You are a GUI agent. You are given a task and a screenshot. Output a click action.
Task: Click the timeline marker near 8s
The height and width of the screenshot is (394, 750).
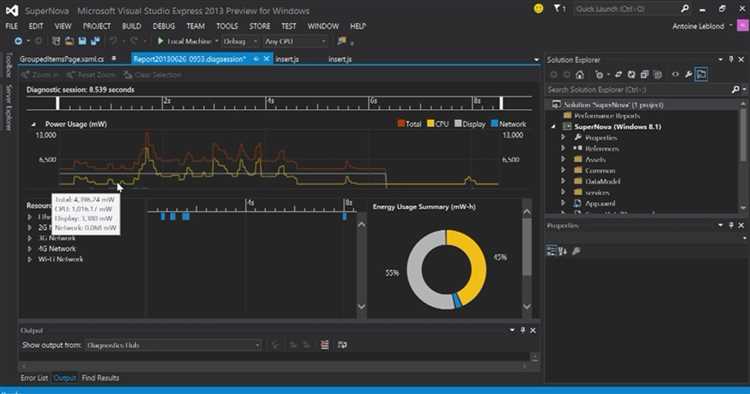click(x=344, y=217)
